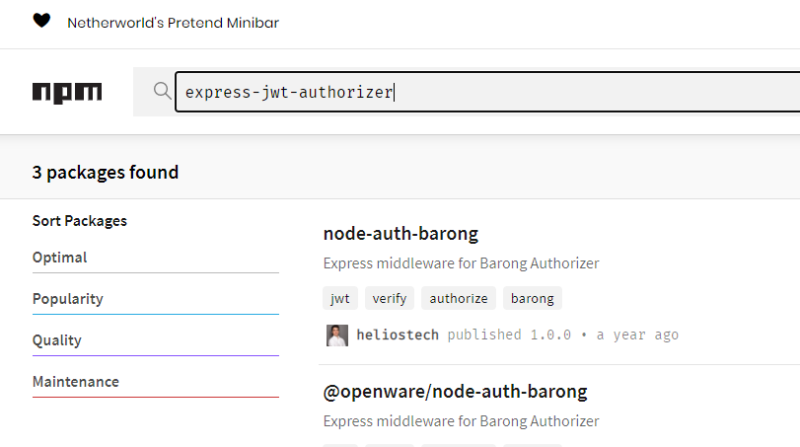Open the @openware/node-auth-barong package
This screenshot has height=447, width=800.
[455, 391]
